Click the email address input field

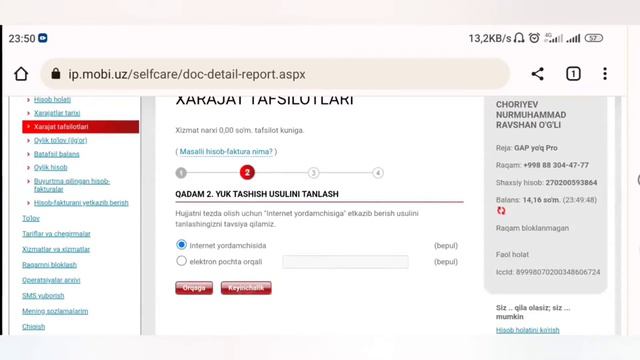345,262
